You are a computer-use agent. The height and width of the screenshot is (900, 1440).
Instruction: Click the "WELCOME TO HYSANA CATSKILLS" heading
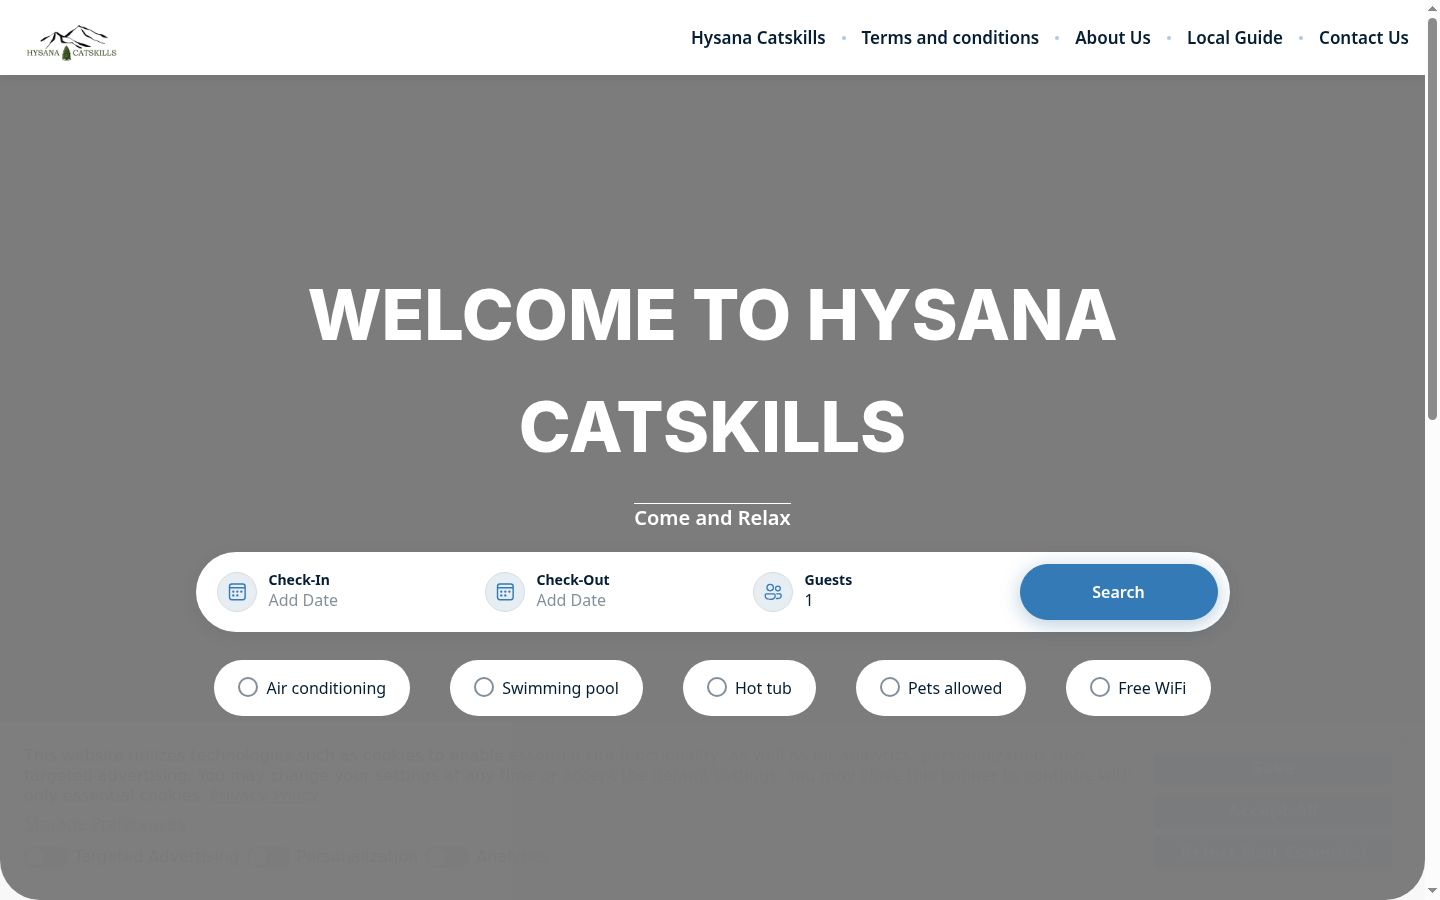point(712,370)
